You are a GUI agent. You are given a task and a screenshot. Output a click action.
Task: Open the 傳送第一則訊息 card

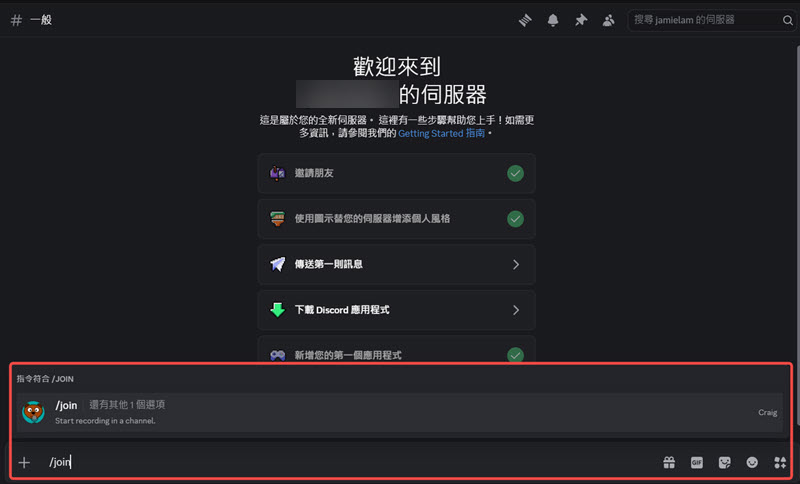click(x=396, y=264)
